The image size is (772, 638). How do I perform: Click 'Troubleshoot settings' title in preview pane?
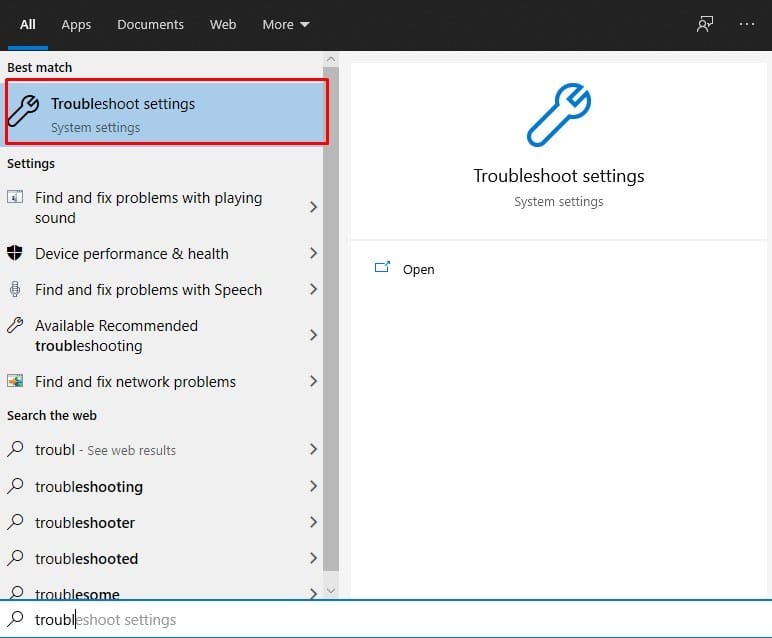(x=558, y=176)
